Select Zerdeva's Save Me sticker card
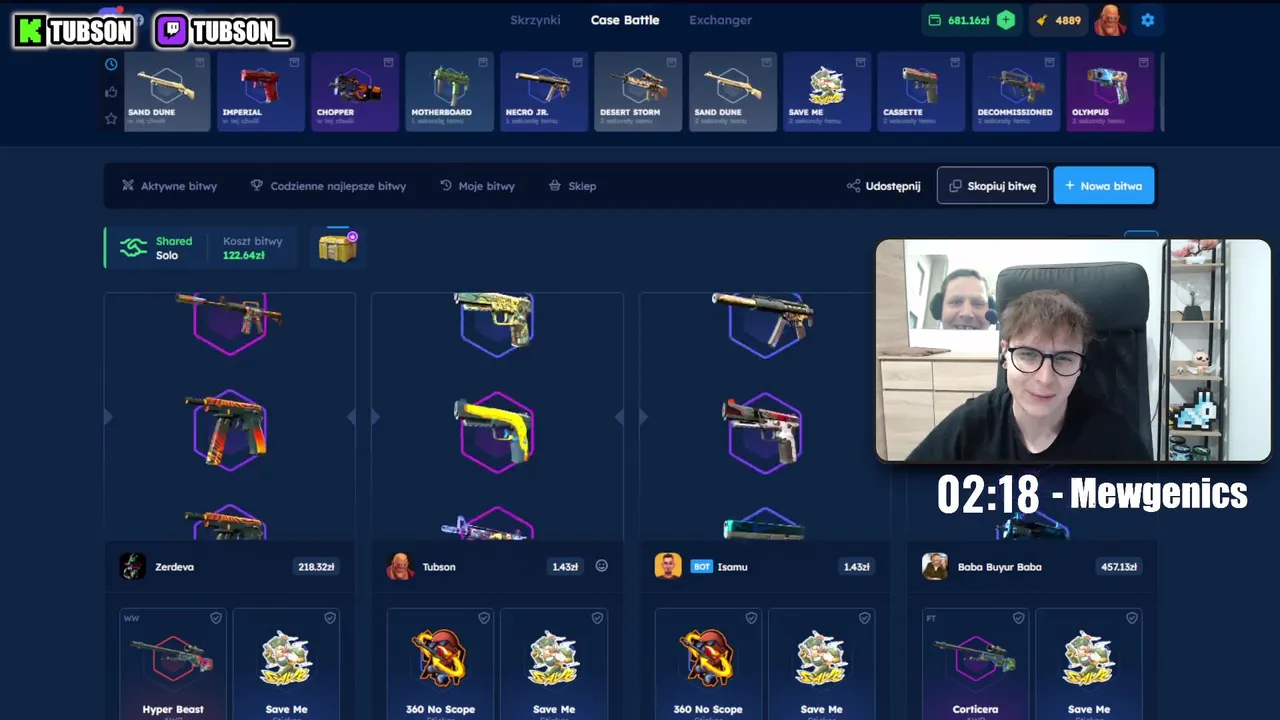 coord(286,664)
